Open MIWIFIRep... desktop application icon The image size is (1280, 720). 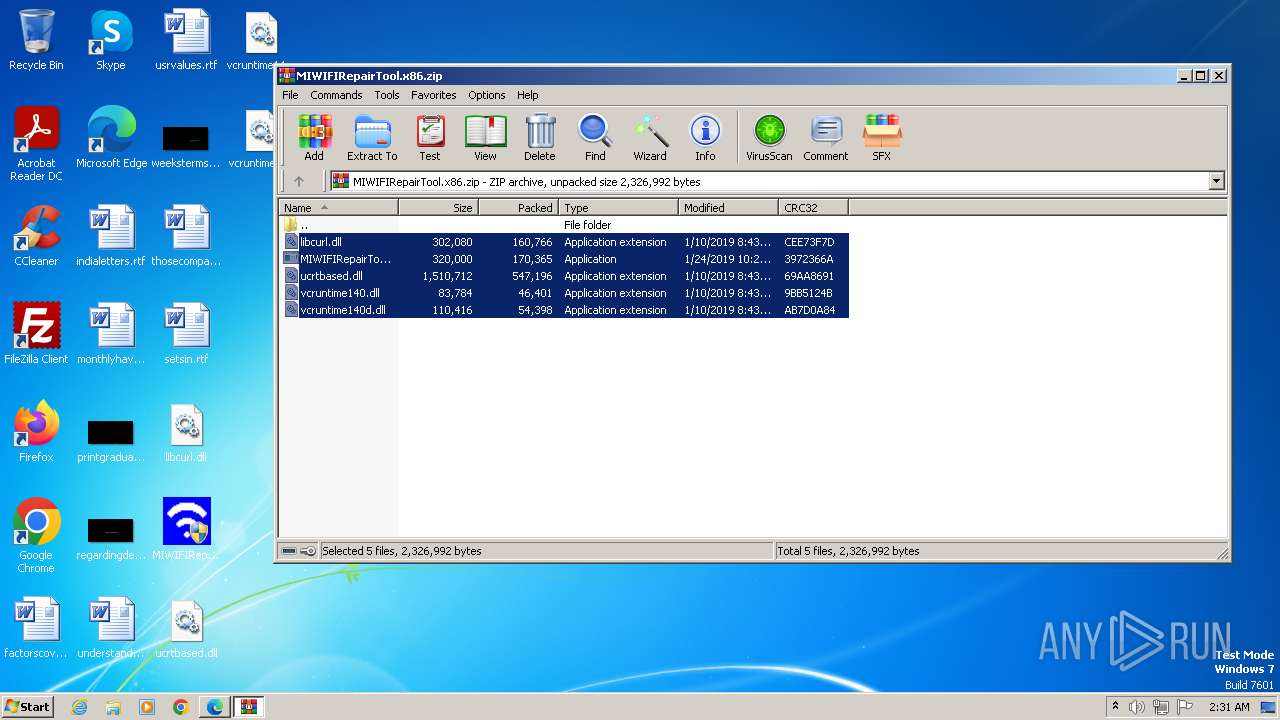(186, 530)
